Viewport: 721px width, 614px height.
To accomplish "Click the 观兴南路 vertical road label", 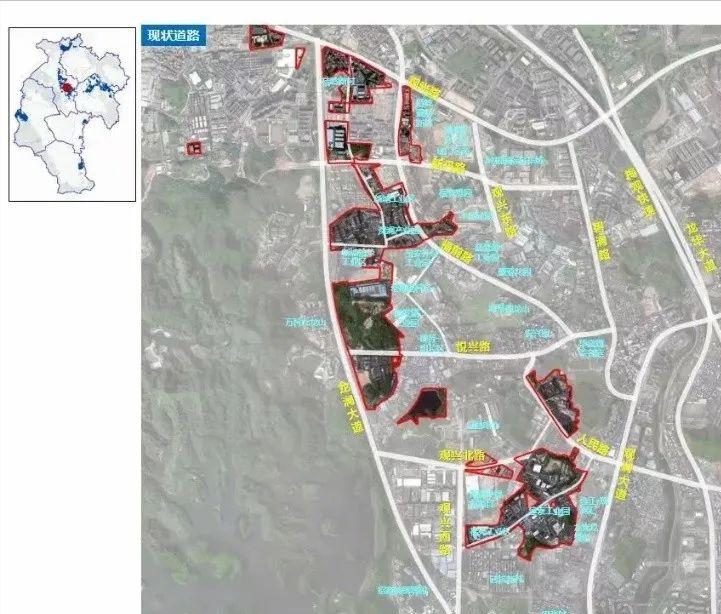I will pos(445,529).
